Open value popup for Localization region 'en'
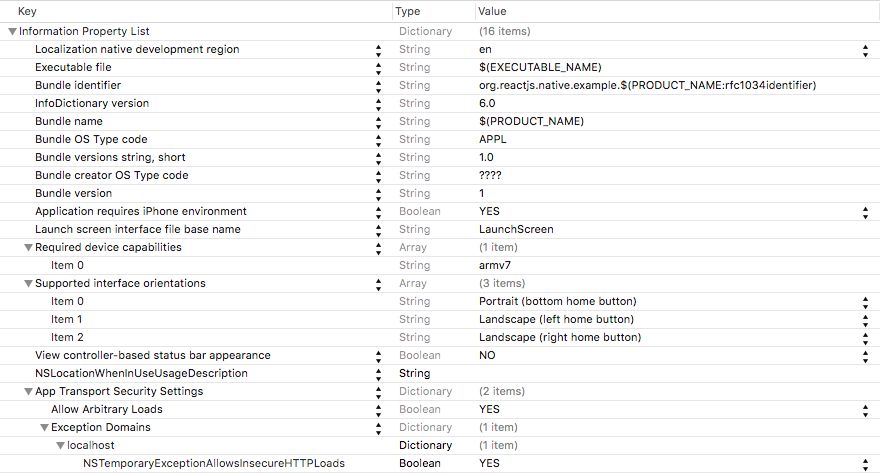The image size is (880, 475). coord(865,50)
